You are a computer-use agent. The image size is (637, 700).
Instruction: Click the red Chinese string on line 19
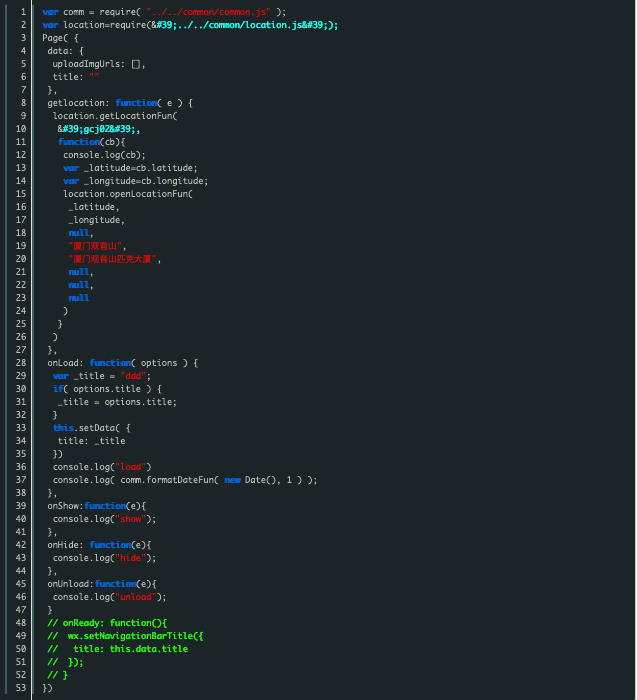pos(96,246)
